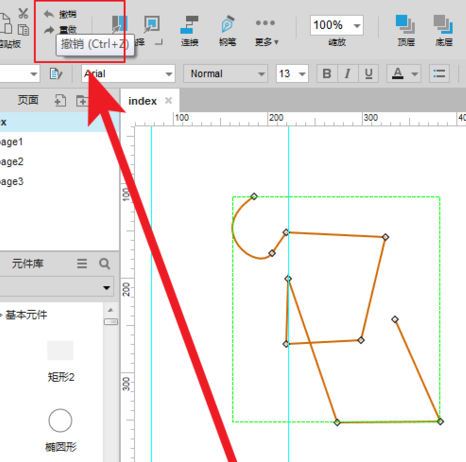Select the 矩形2 rectangle widget
The image size is (466, 462).
tap(60, 362)
